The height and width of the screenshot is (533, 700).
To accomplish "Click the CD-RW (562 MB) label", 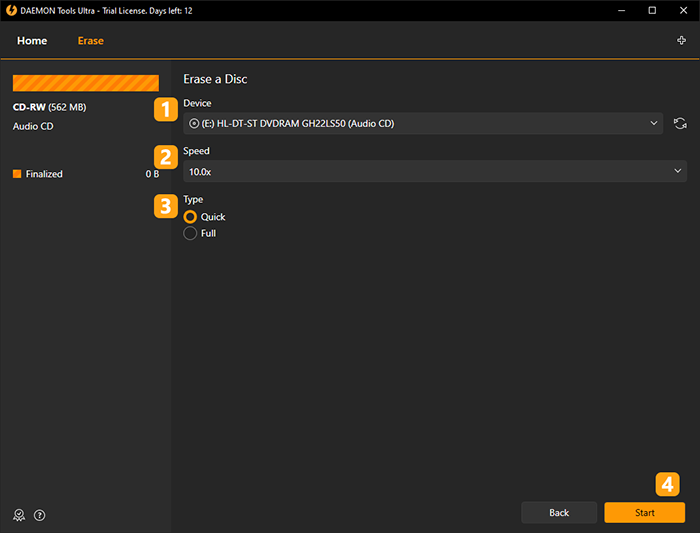I will 50,107.
